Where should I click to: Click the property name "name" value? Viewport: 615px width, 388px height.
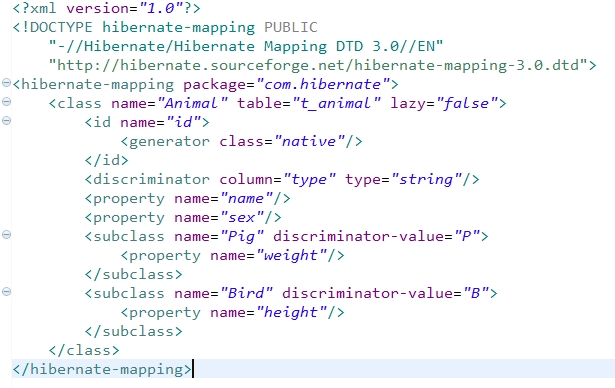coord(246,199)
